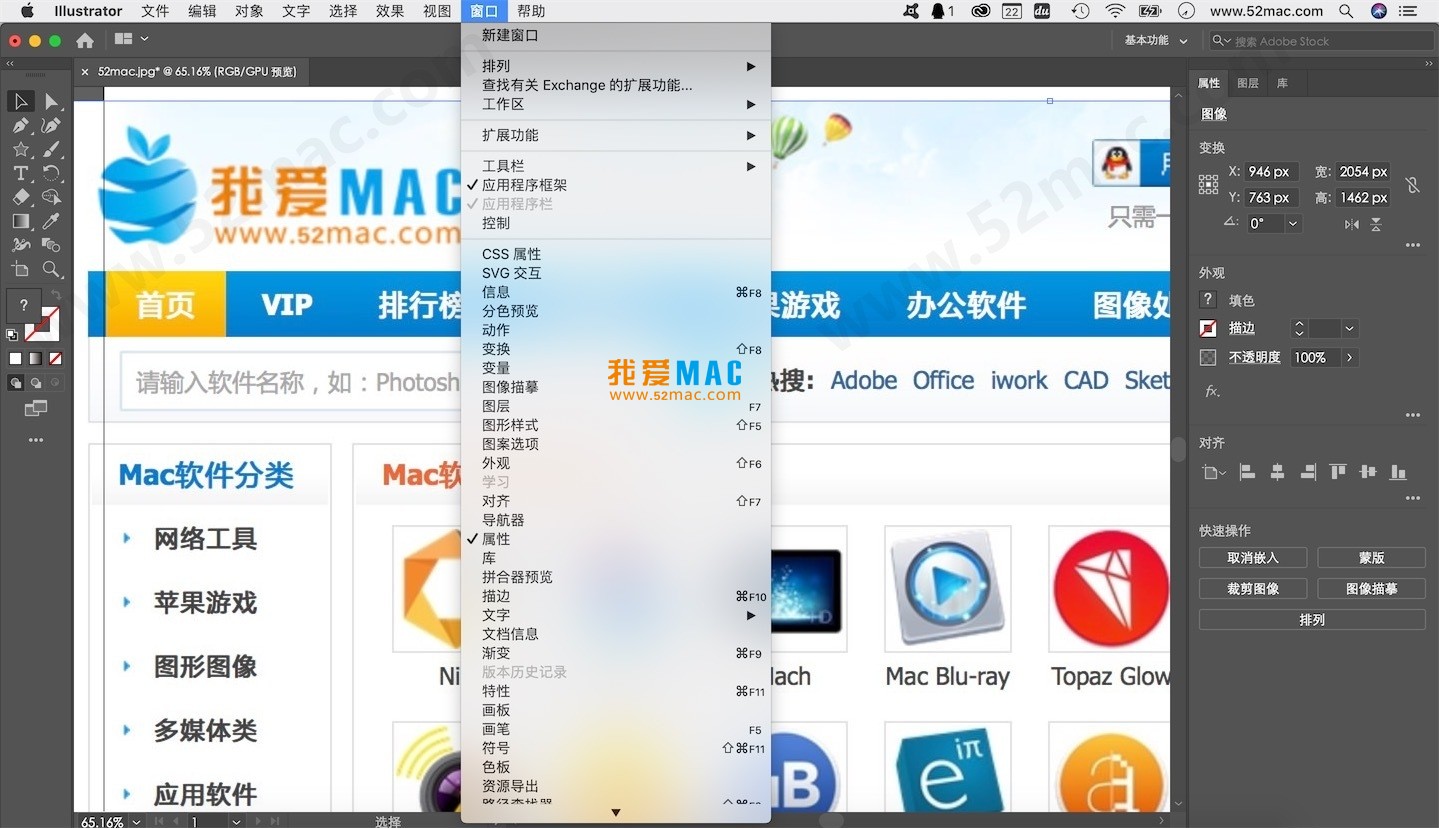The image size is (1439, 828).
Task: Expand the opacity slider arrow
Action: 1350,357
